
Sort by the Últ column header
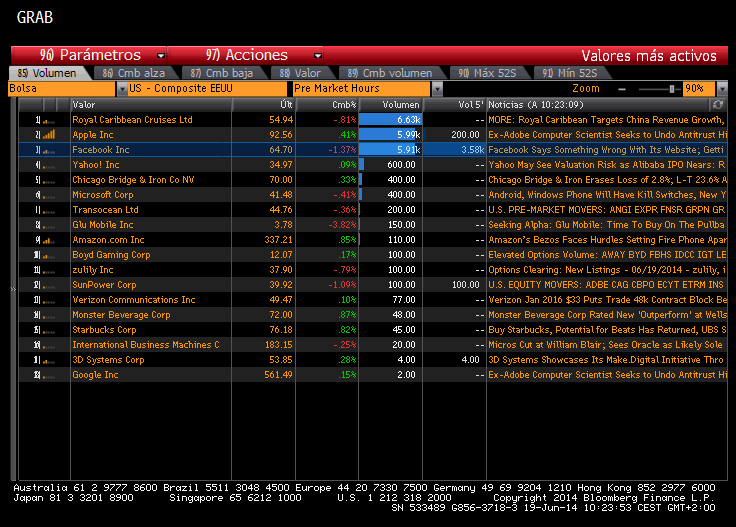click(x=264, y=105)
